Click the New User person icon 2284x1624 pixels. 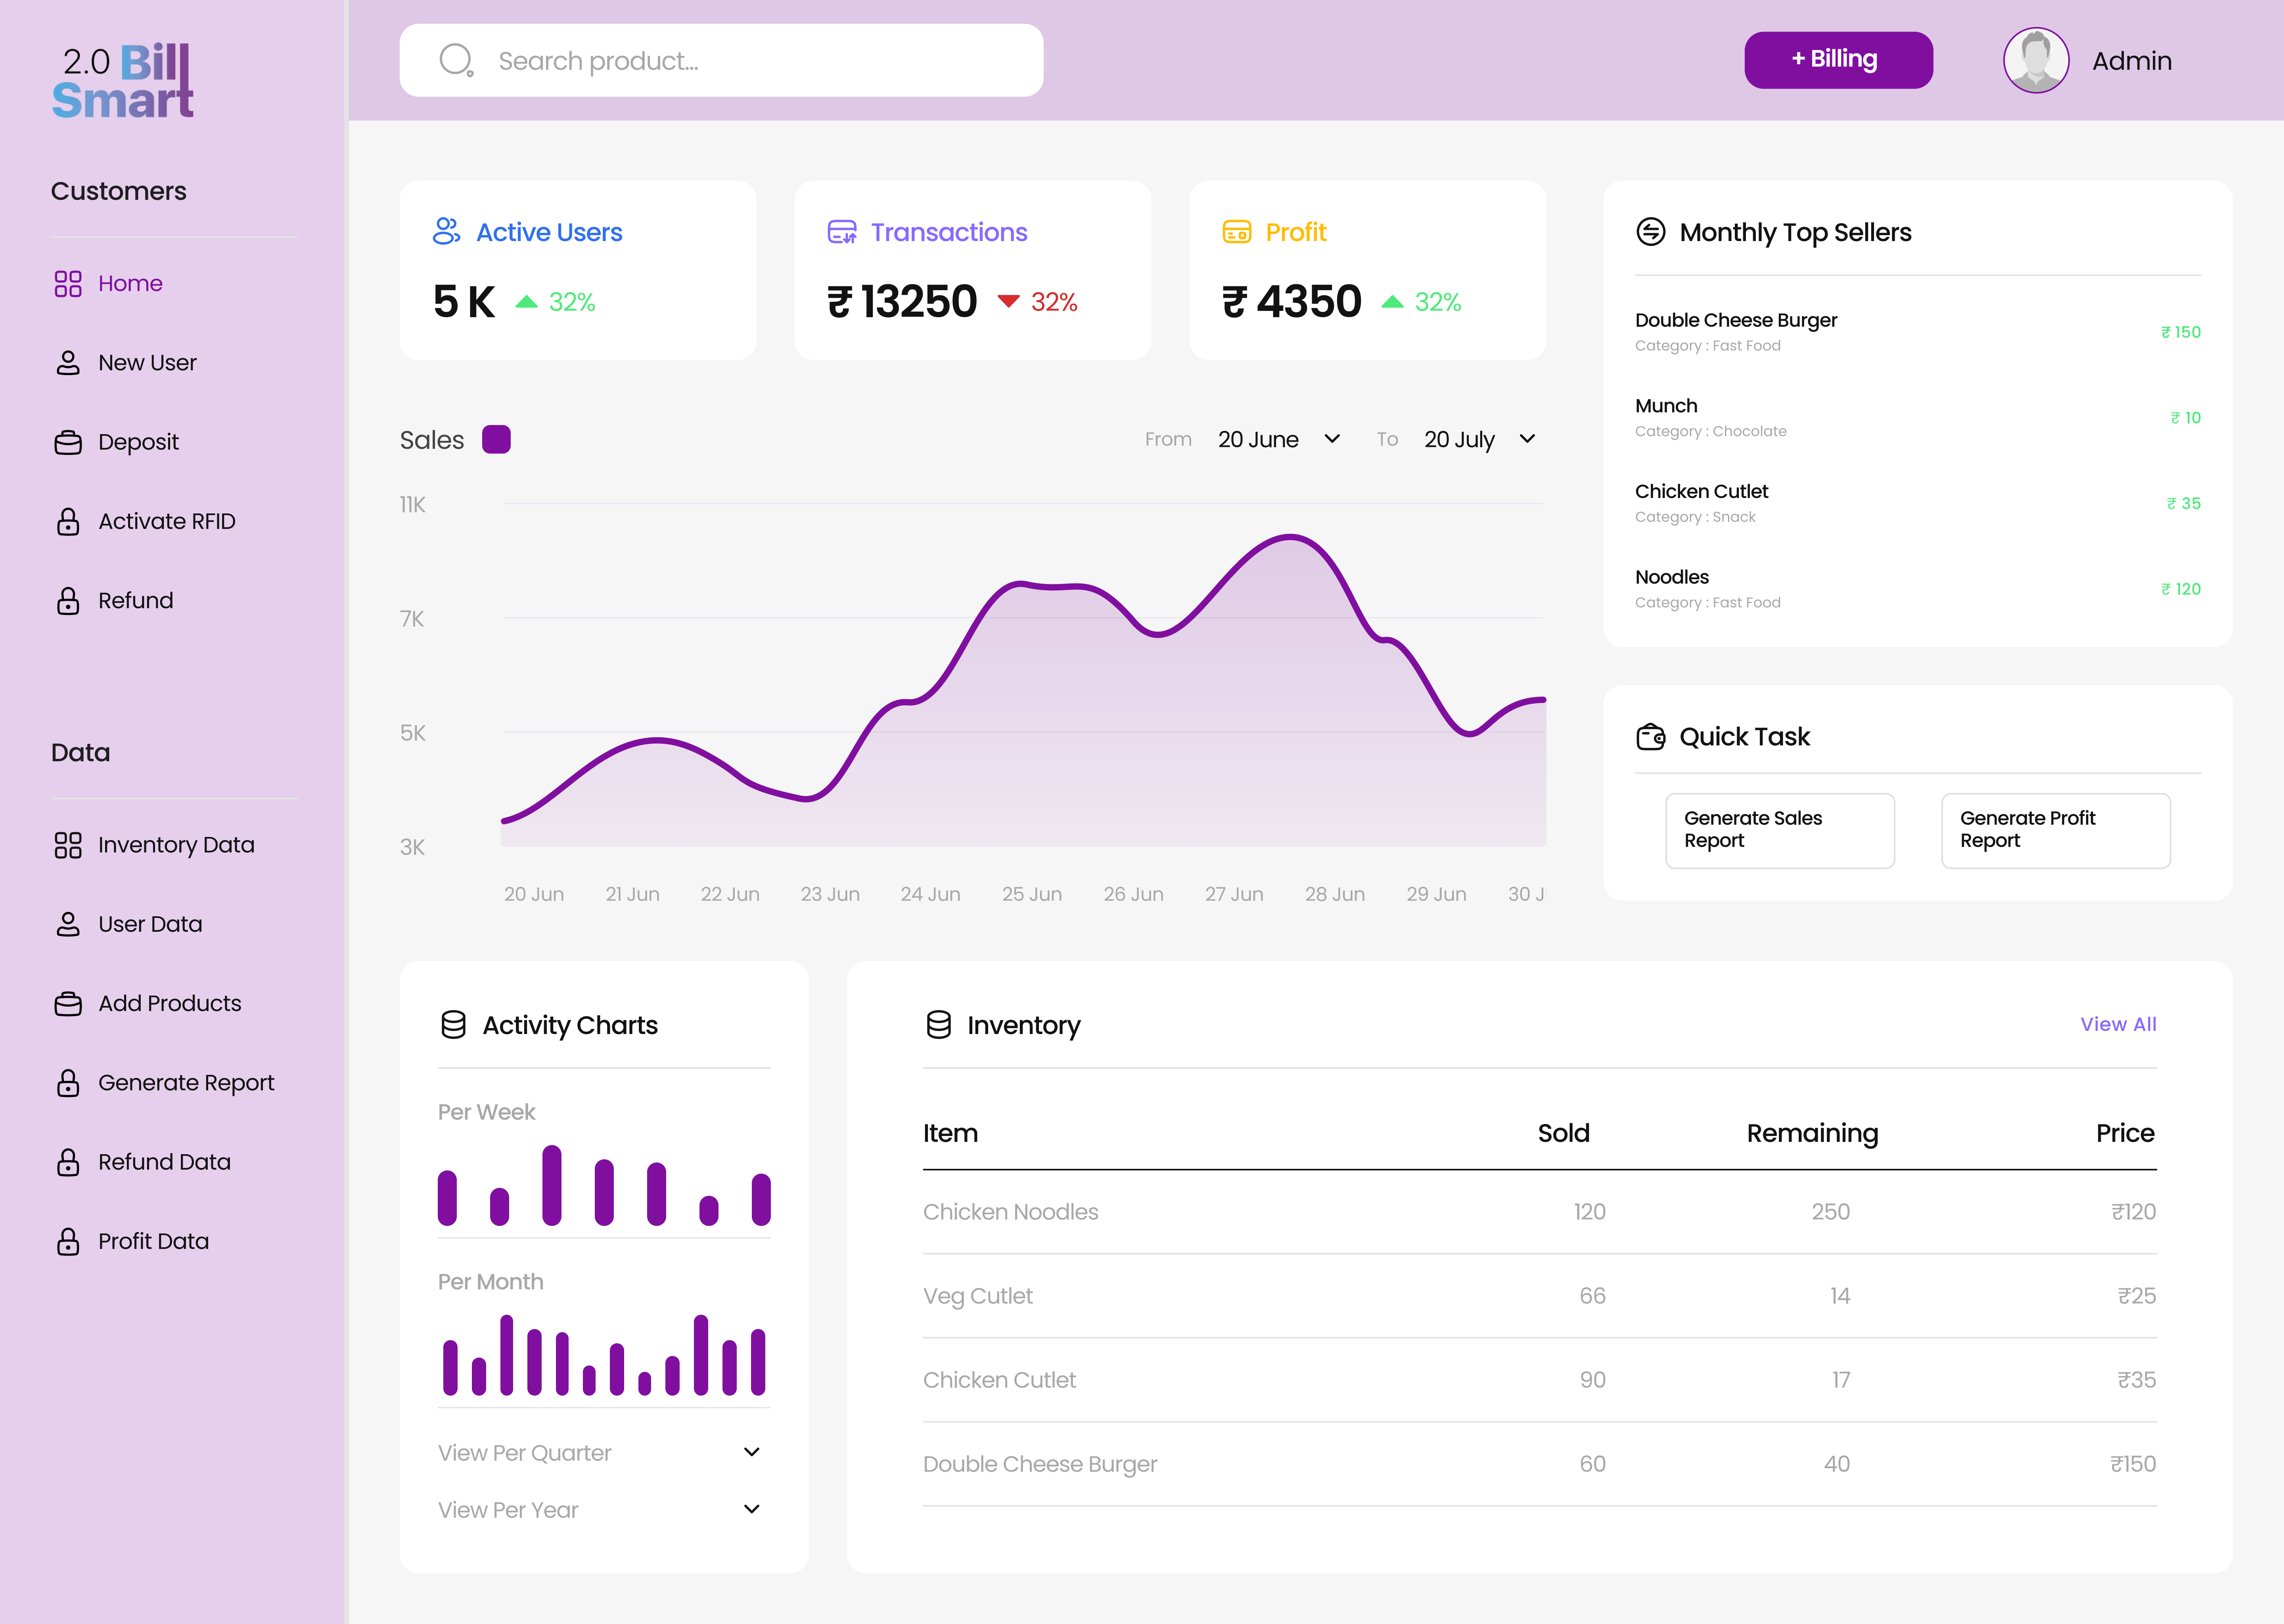coord(68,363)
